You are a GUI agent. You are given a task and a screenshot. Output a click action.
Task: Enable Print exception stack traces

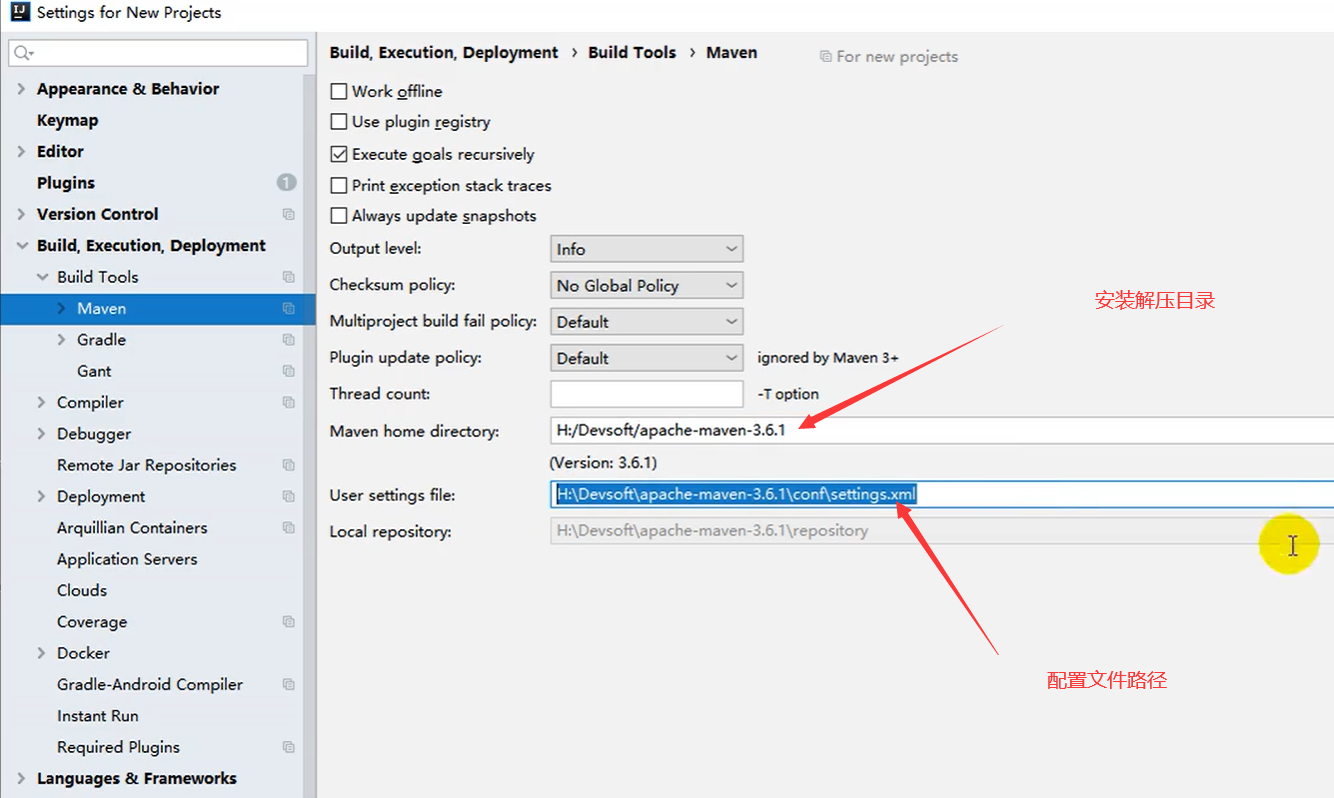[x=339, y=185]
